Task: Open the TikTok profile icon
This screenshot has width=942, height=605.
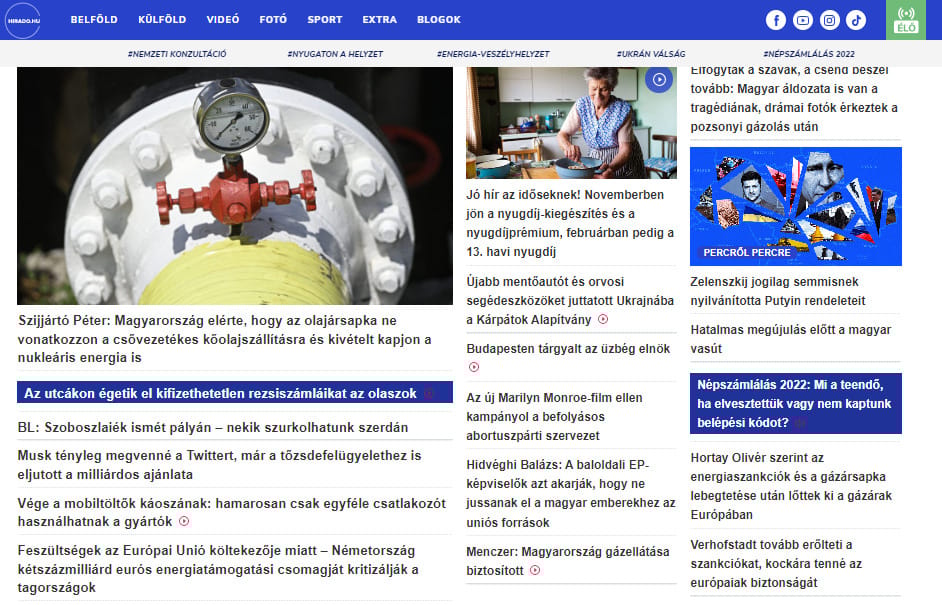Action: click(x=856, y=20)
